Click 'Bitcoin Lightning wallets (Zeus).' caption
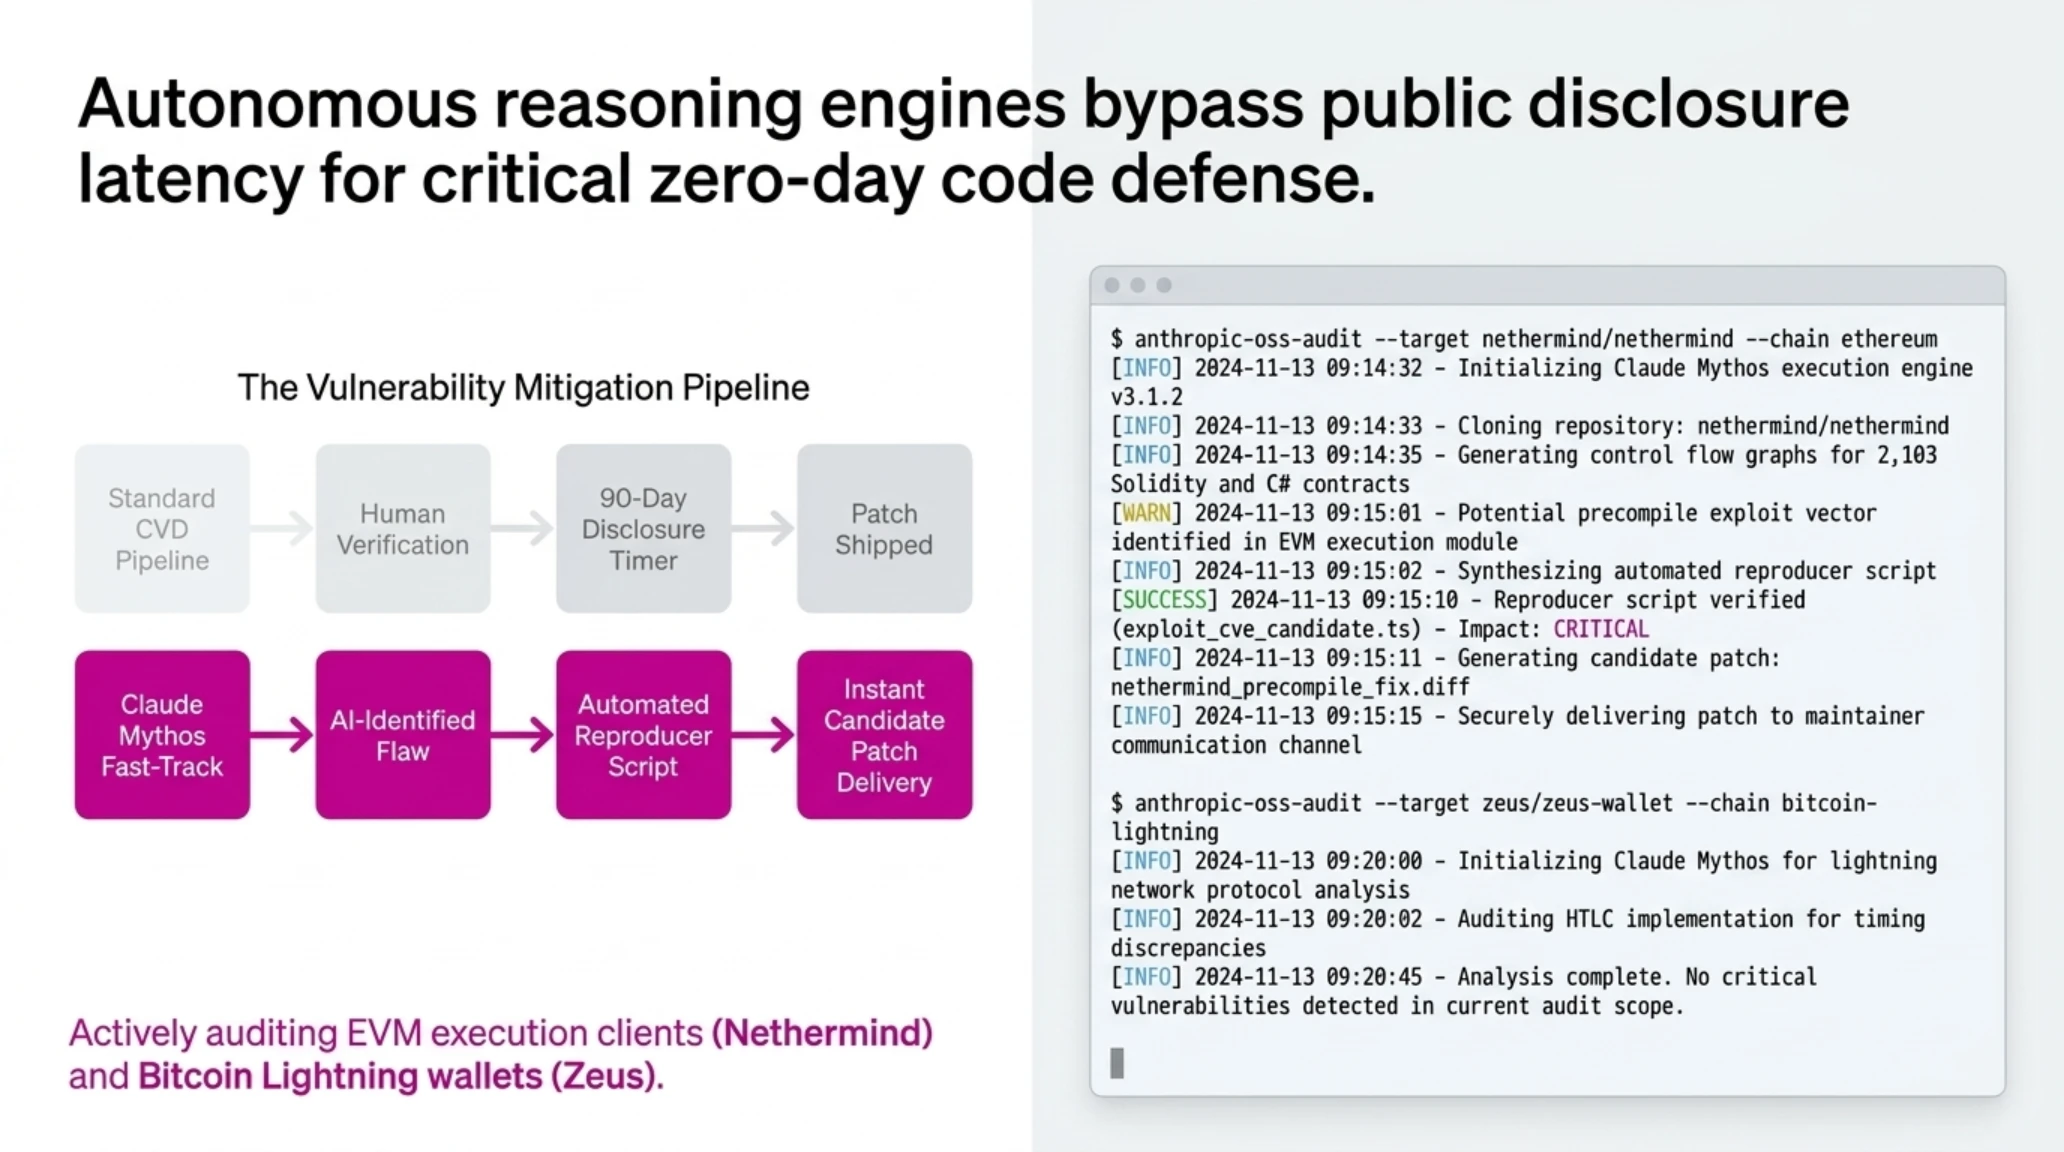This screenshot has height=1152, width=2064. [x=401, y=1077]
